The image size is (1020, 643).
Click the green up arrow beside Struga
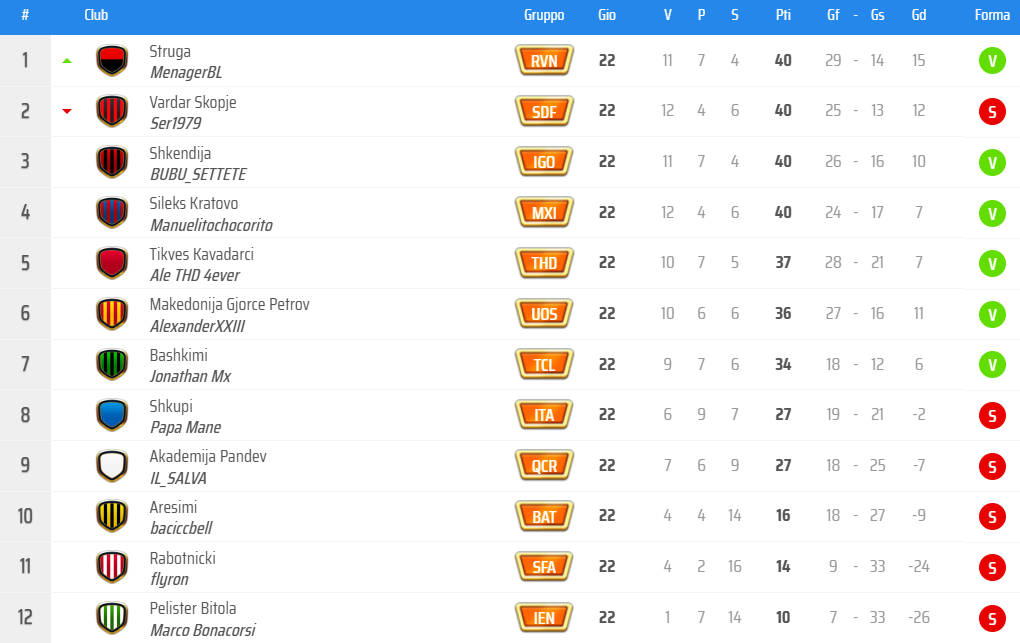(x=67, y=61)
